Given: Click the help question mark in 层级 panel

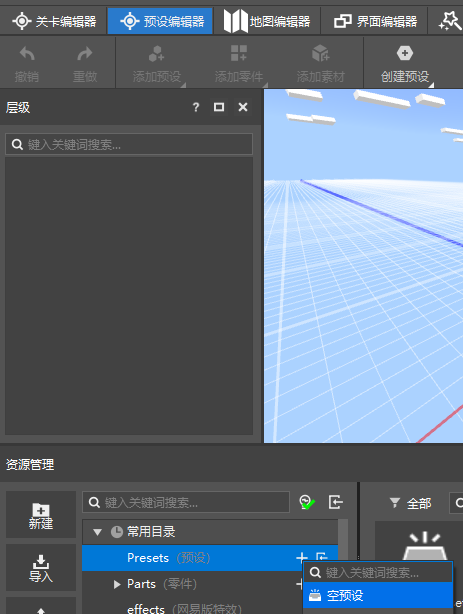Looking at the screenshot, I should [196, 107].
